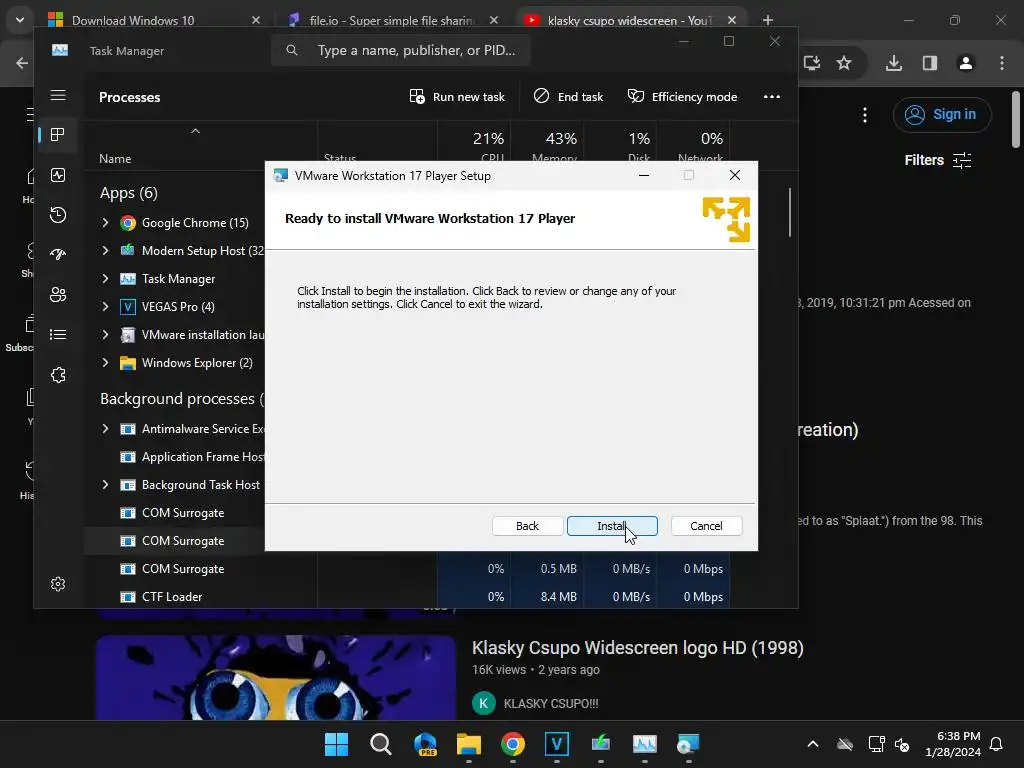Expand Windows Explorer (2) process group
The height and width of the screenshot is (768, 1024).
[105, 363]
